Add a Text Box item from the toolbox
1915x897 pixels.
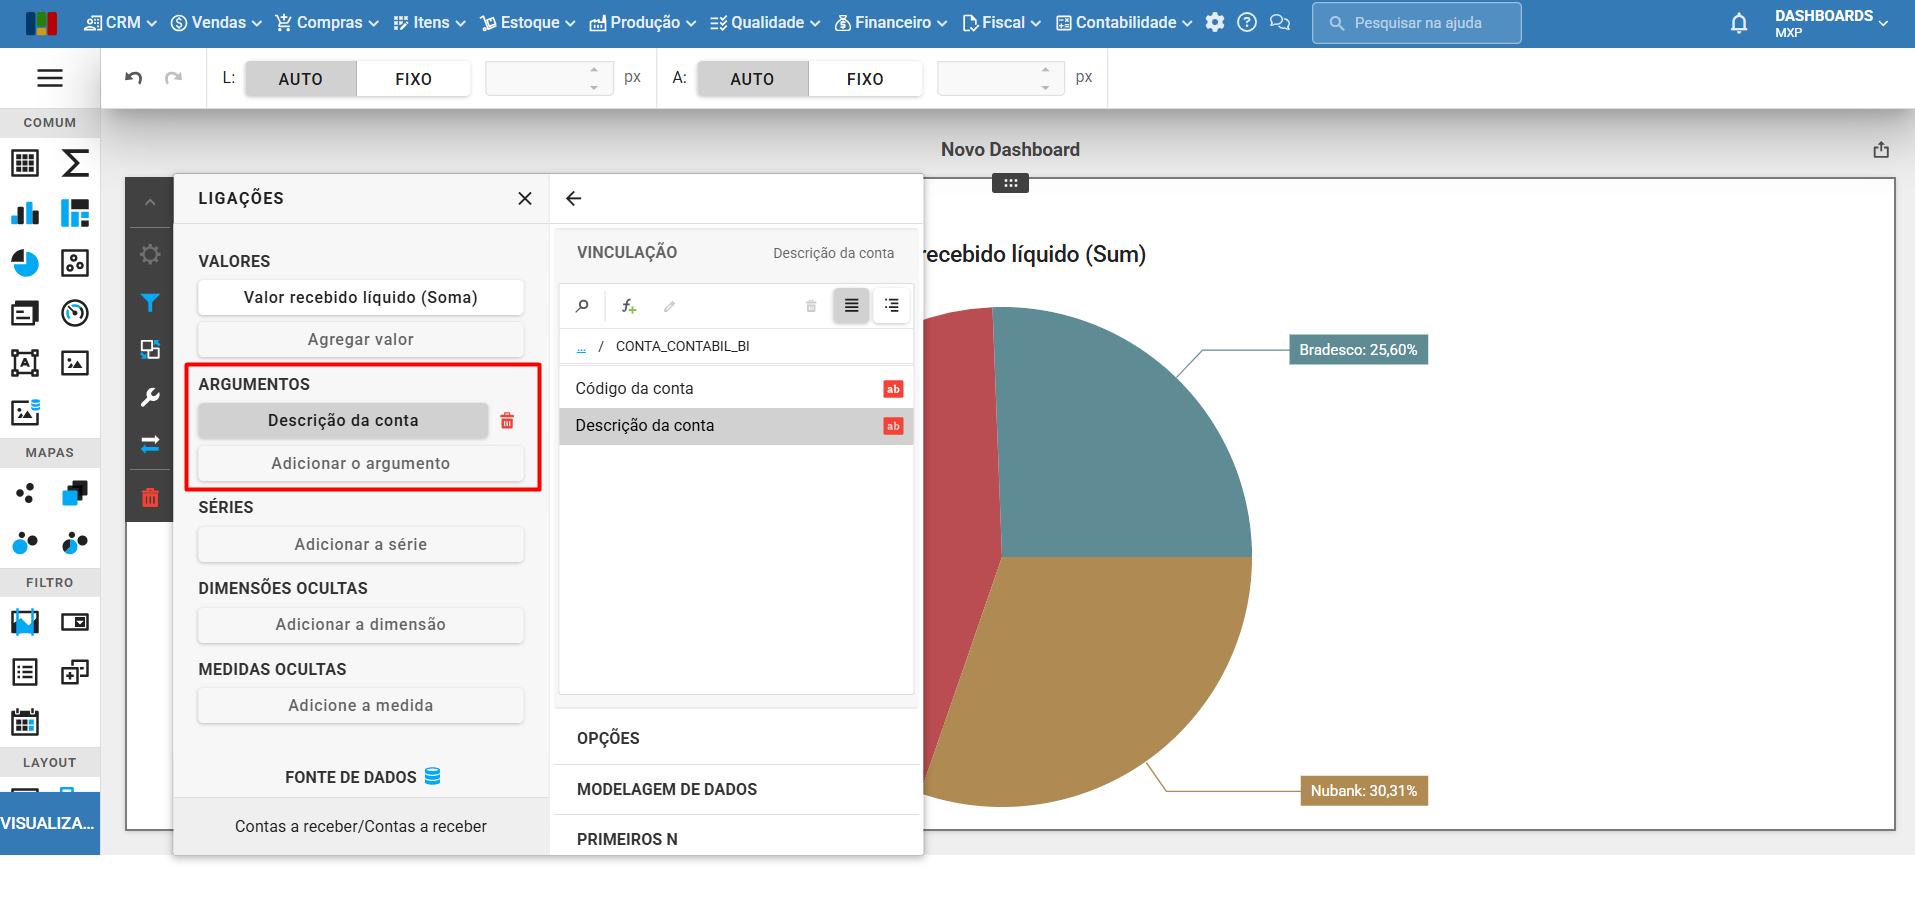pyautogui.click(x=25, y=363)
